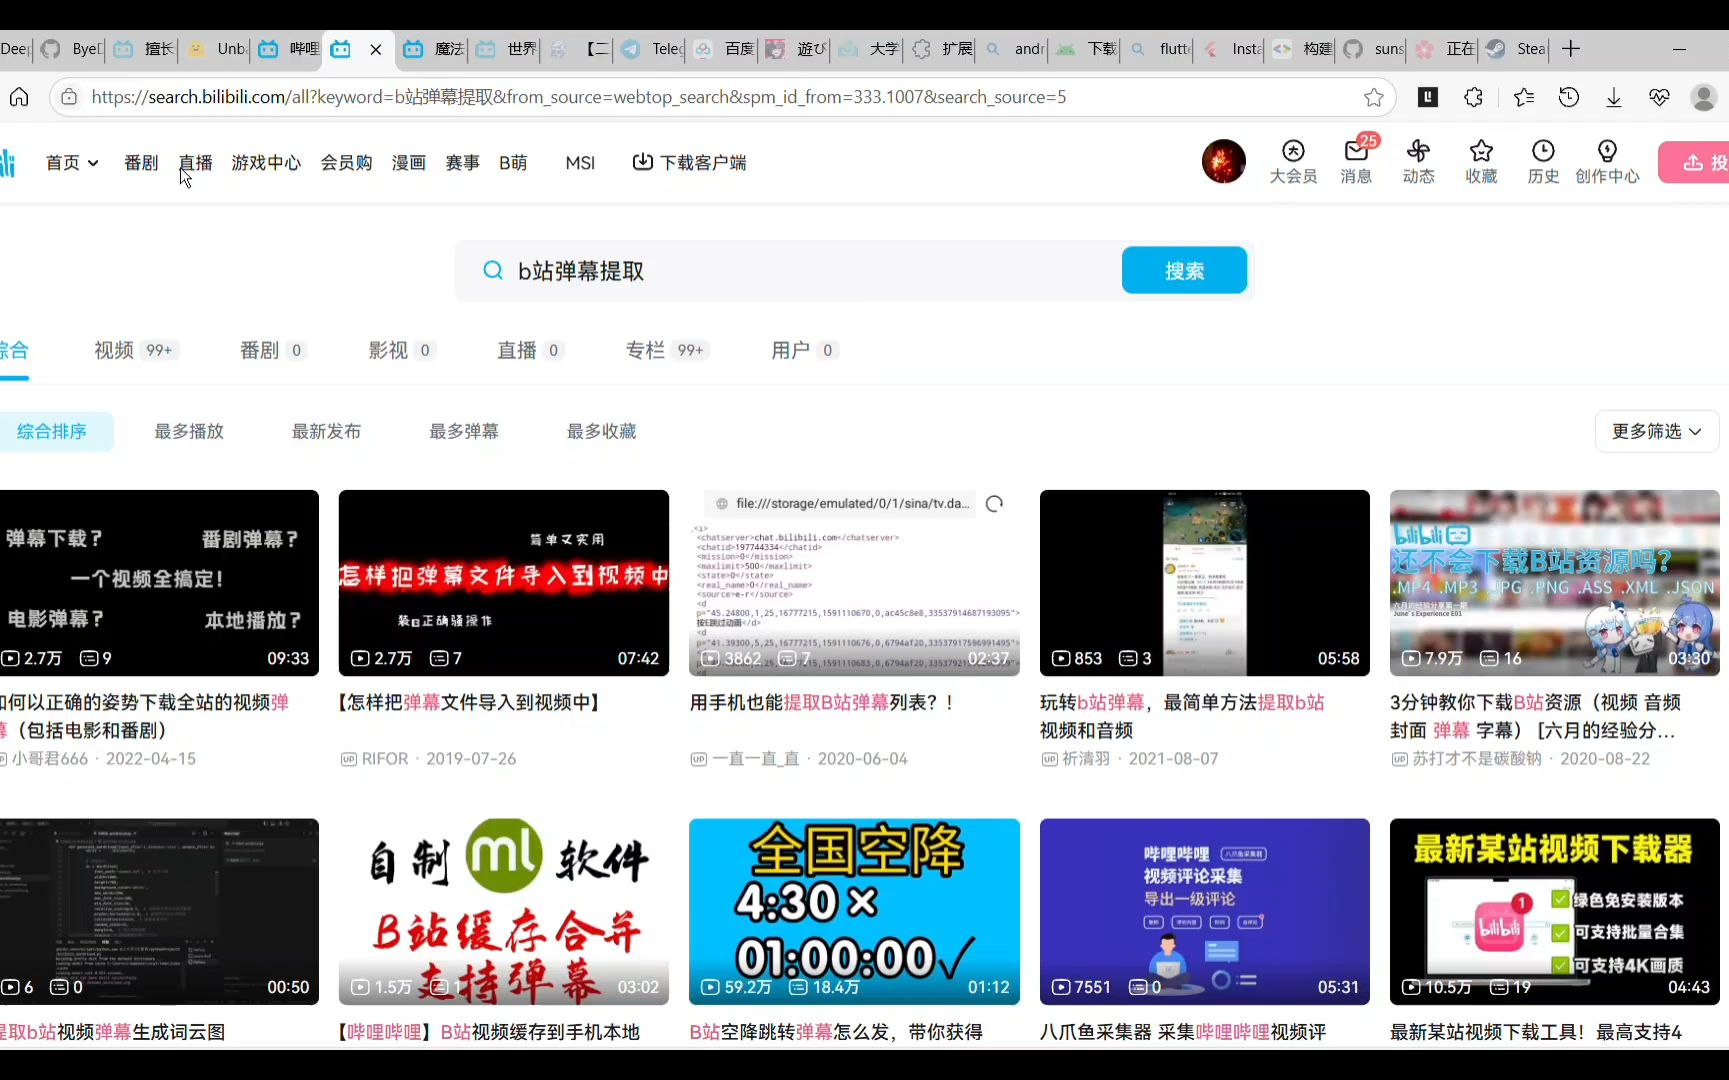Screen dimensions: 1729x1080
Task: Click the user avatar in the header
Action: point(1224,161)
